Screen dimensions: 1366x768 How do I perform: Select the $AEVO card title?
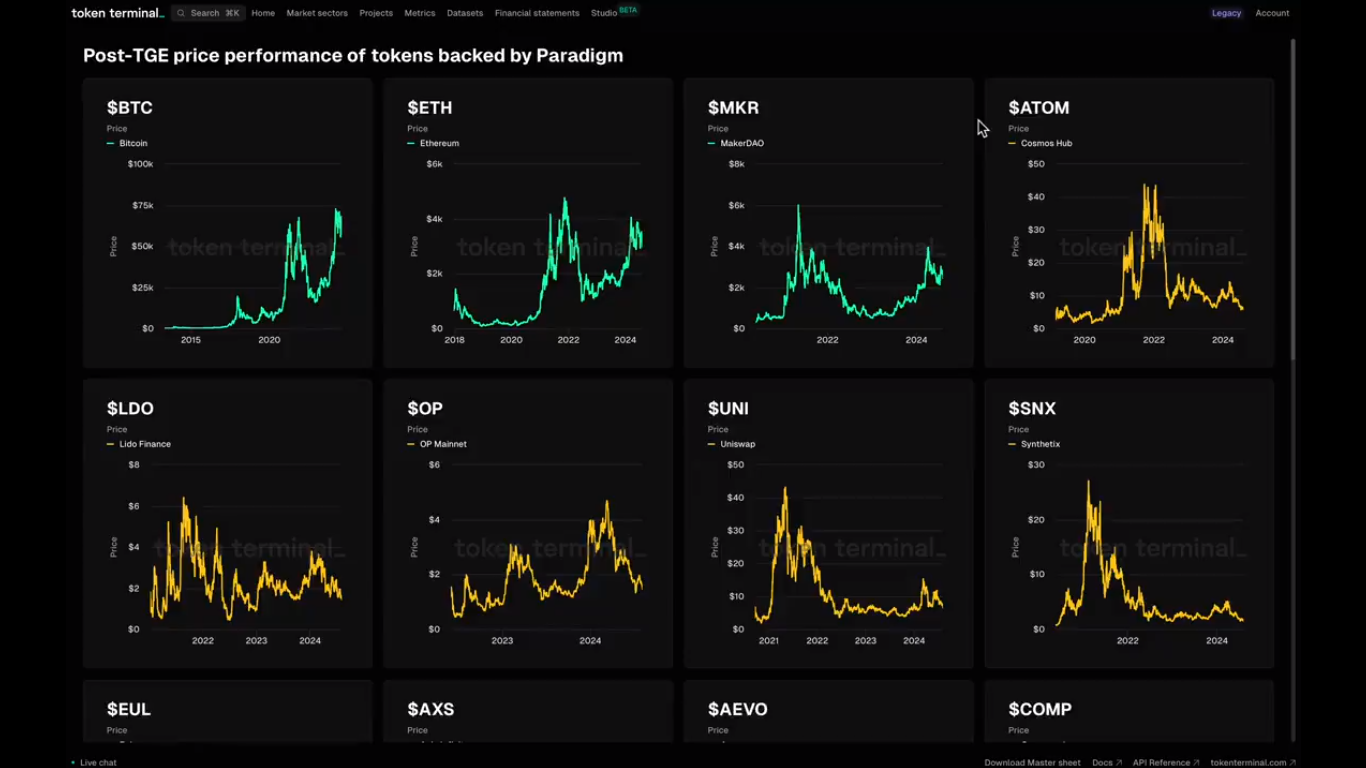[x=738, y=710]
